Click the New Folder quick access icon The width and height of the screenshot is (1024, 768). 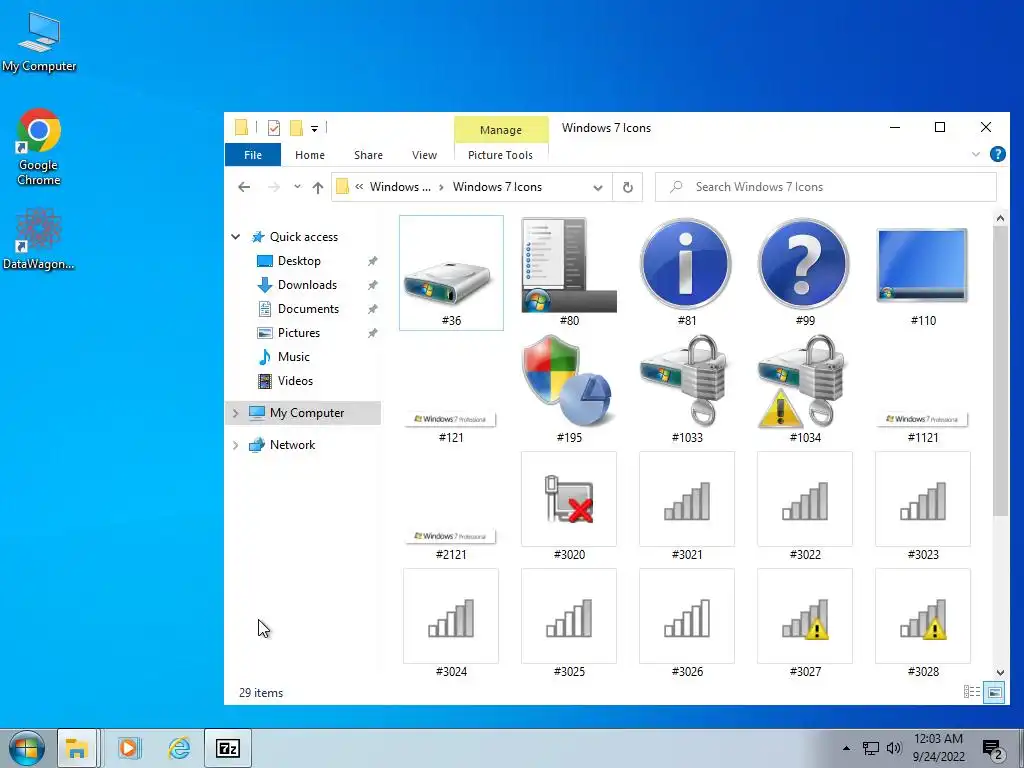click(x=296, y=128)
